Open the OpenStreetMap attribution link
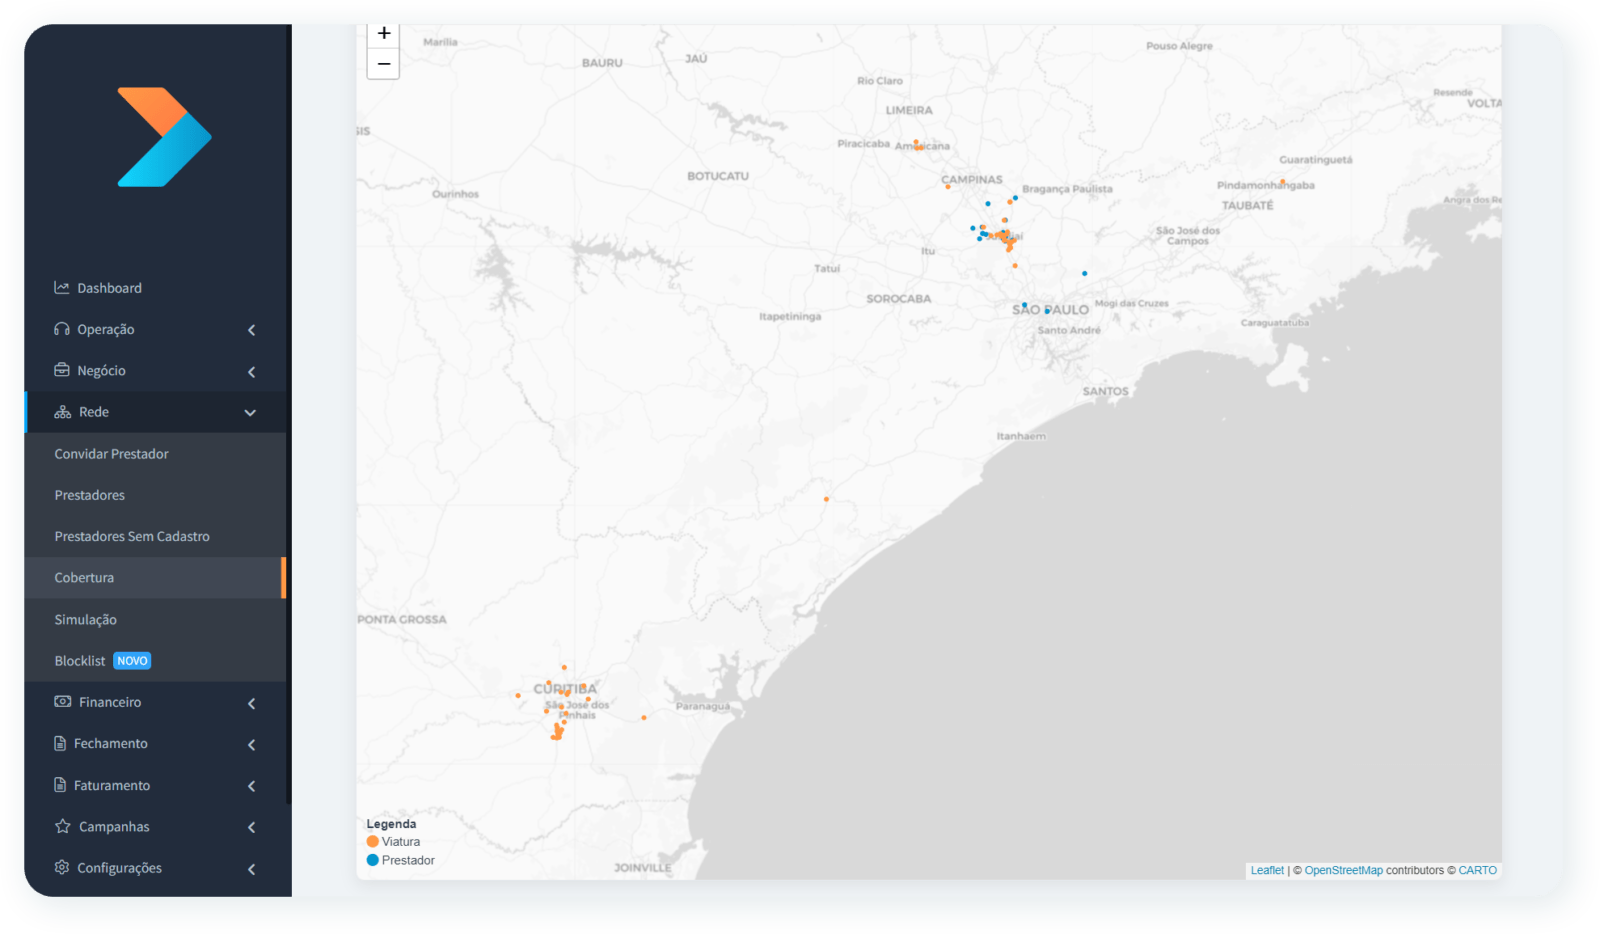This screenshot has width=1600, height=934. [x=1343, y=870]
